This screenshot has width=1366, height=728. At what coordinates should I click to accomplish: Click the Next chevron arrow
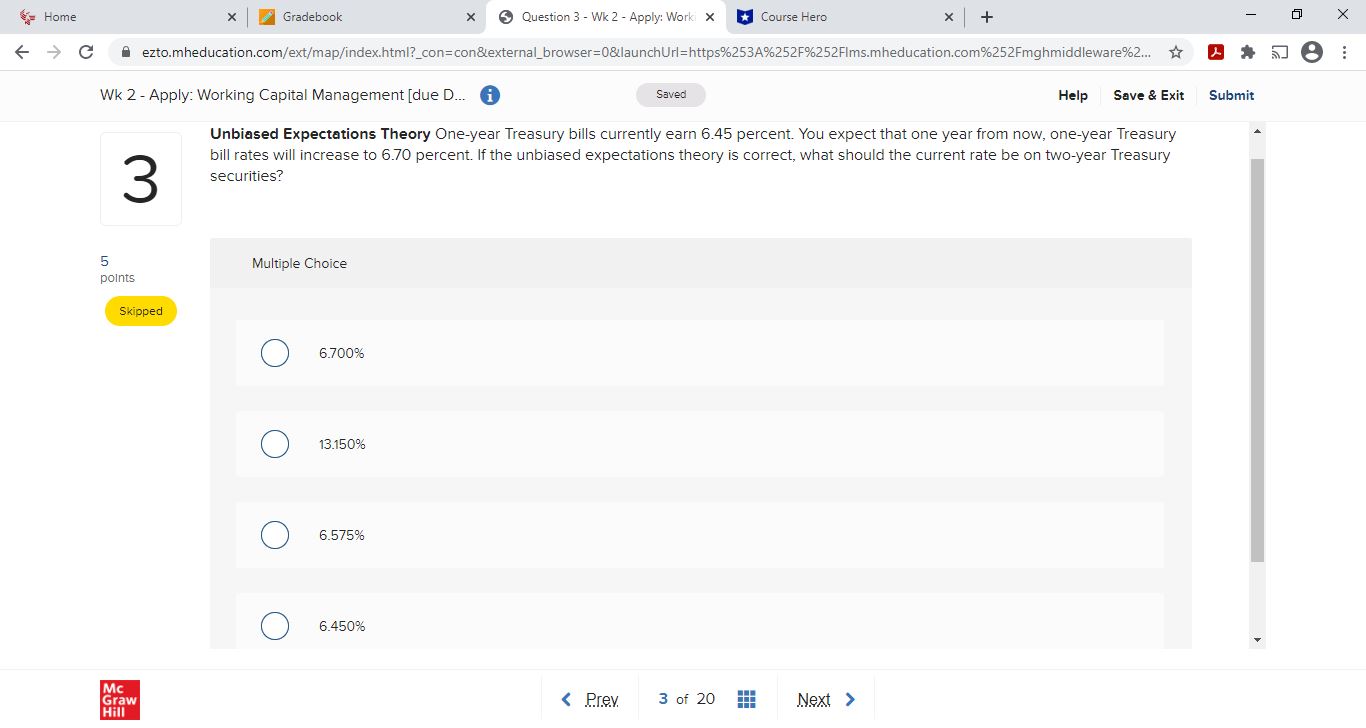[x=850, y=699]
